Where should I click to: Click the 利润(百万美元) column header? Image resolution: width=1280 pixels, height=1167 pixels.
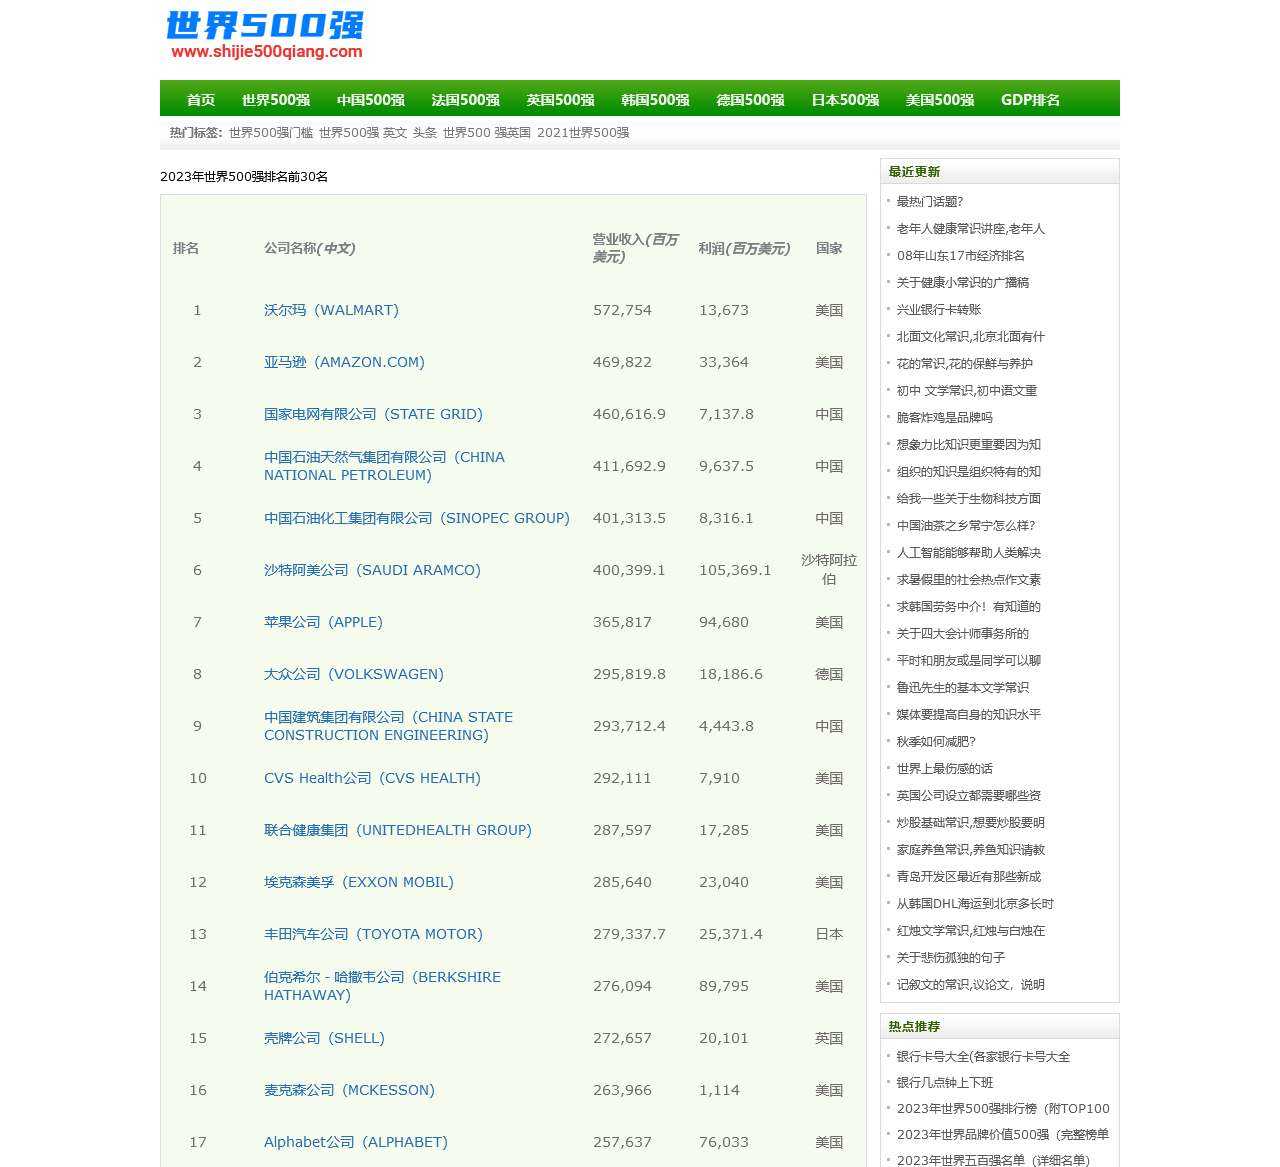click(x=744, y=248)
